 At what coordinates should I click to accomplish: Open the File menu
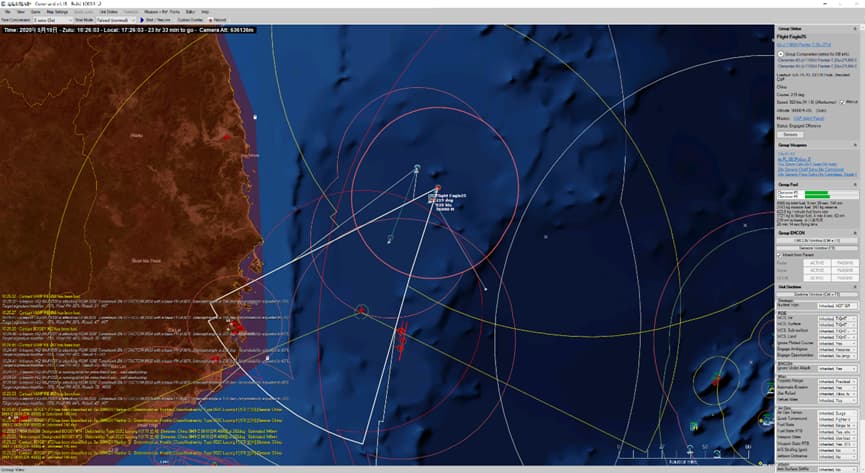[8, 12]
